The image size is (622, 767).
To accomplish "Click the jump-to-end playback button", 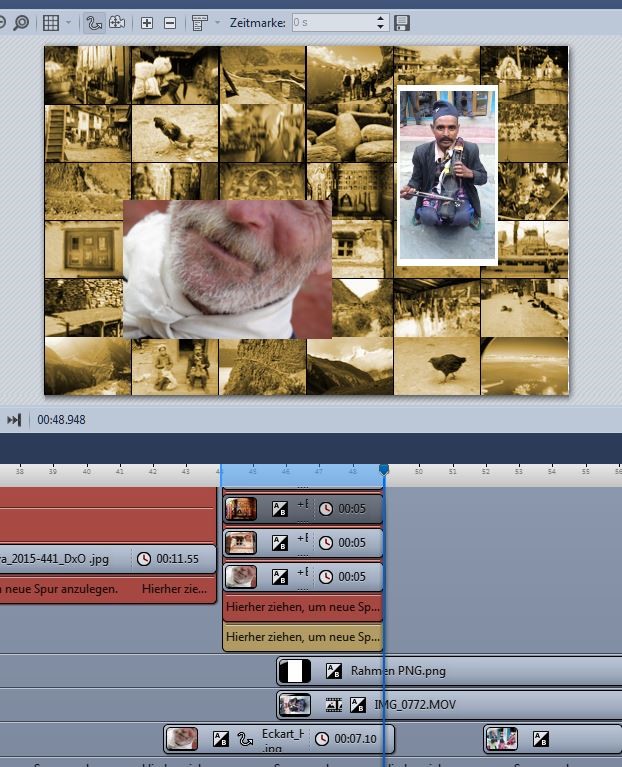I will [14, 420].
